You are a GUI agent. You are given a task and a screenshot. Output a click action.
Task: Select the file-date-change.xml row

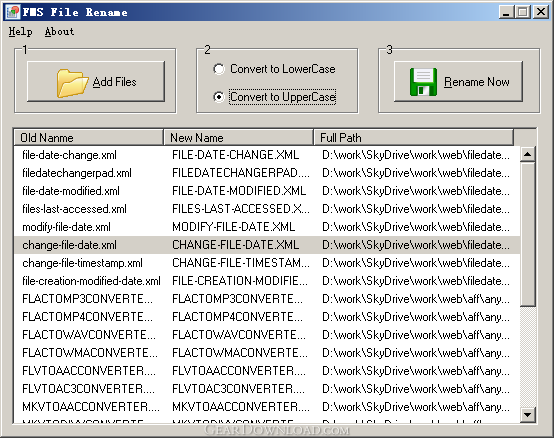[x=267, y=155]
